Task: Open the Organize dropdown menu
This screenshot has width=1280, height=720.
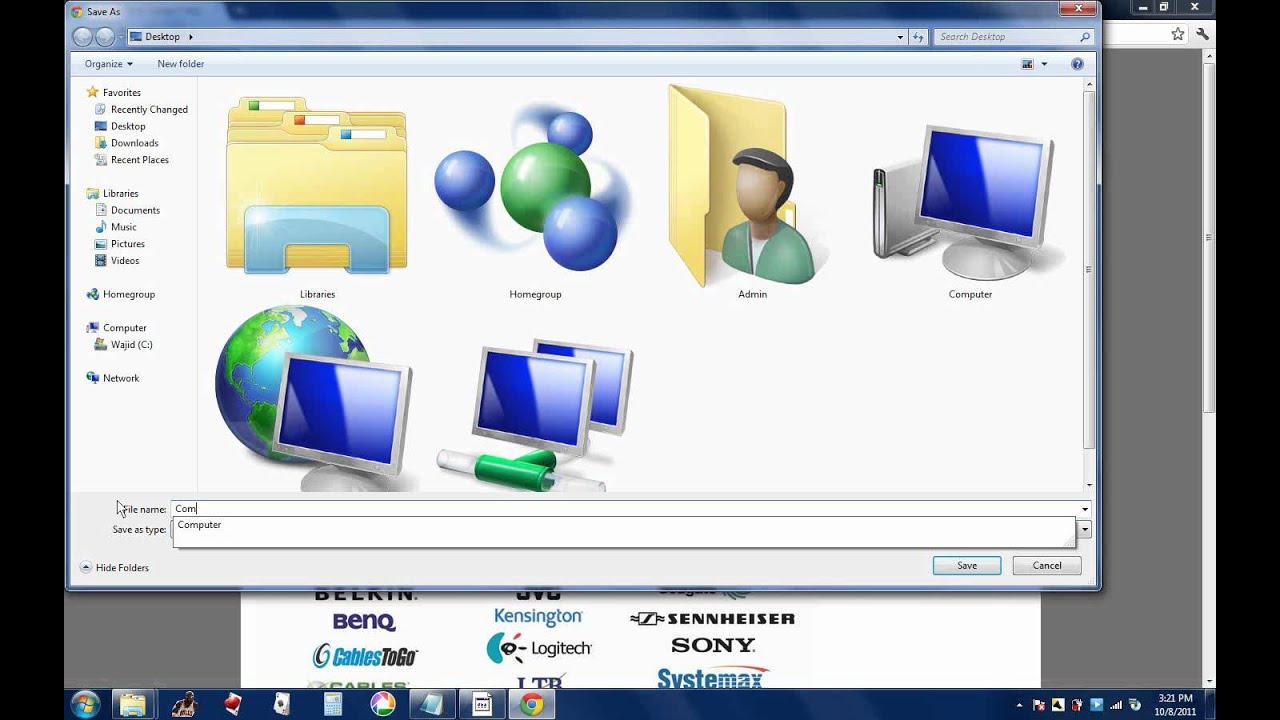Action: 108,64
